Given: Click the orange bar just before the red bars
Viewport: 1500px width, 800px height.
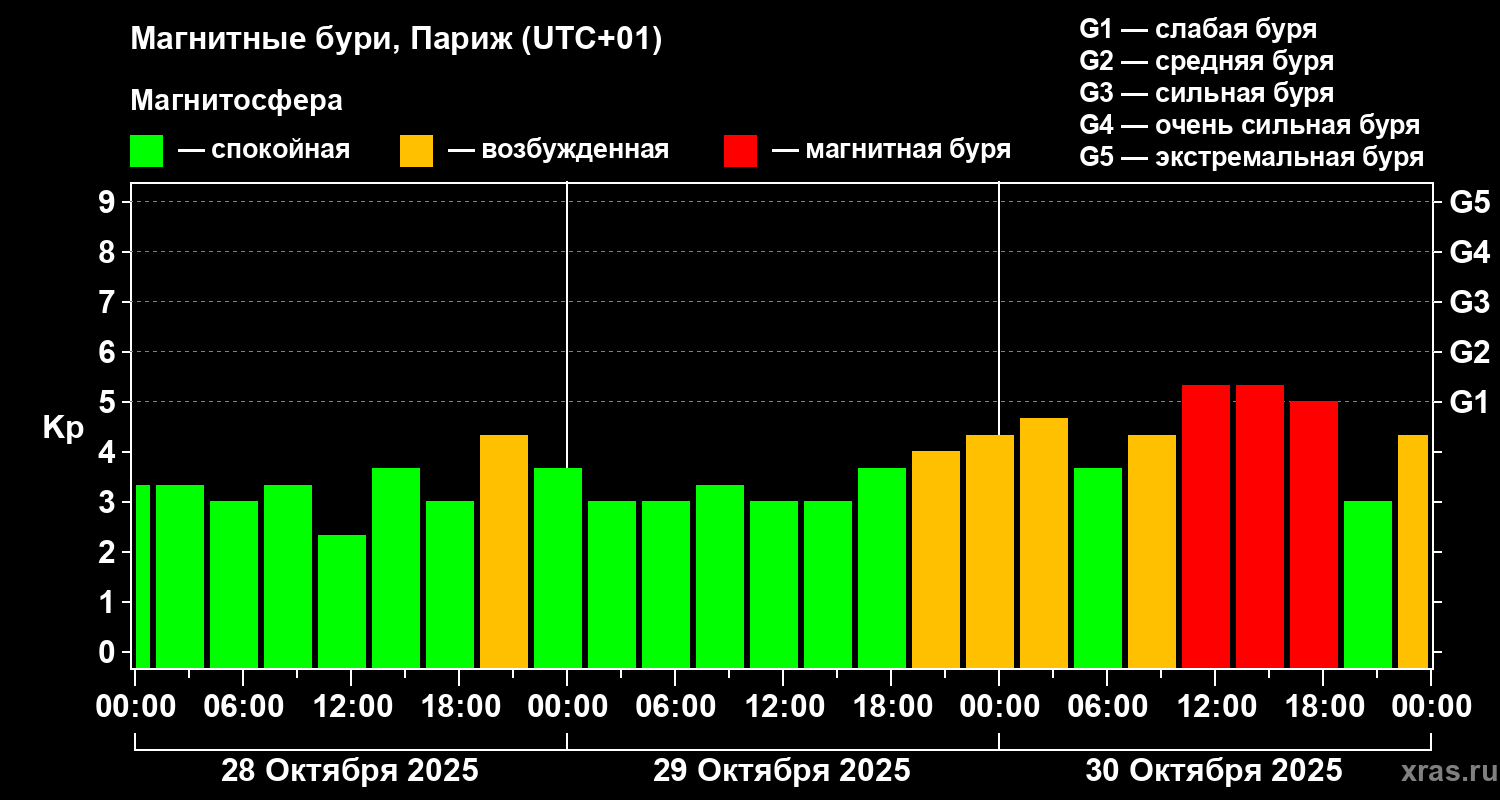Looking at the screenshot, I should 1152,551.
